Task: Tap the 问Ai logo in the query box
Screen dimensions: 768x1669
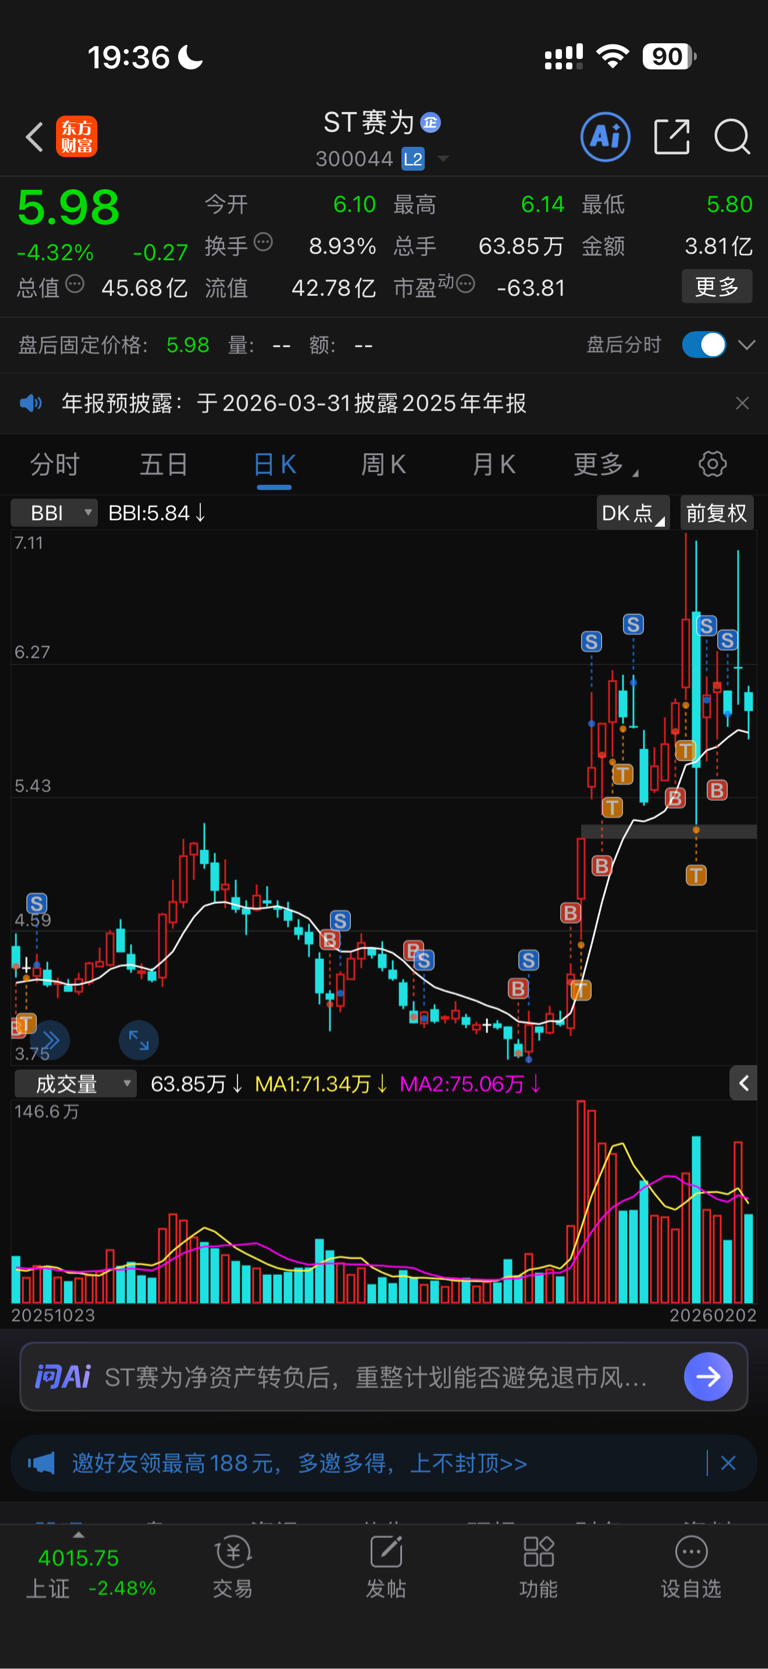Action: (x=63, y=1377)
